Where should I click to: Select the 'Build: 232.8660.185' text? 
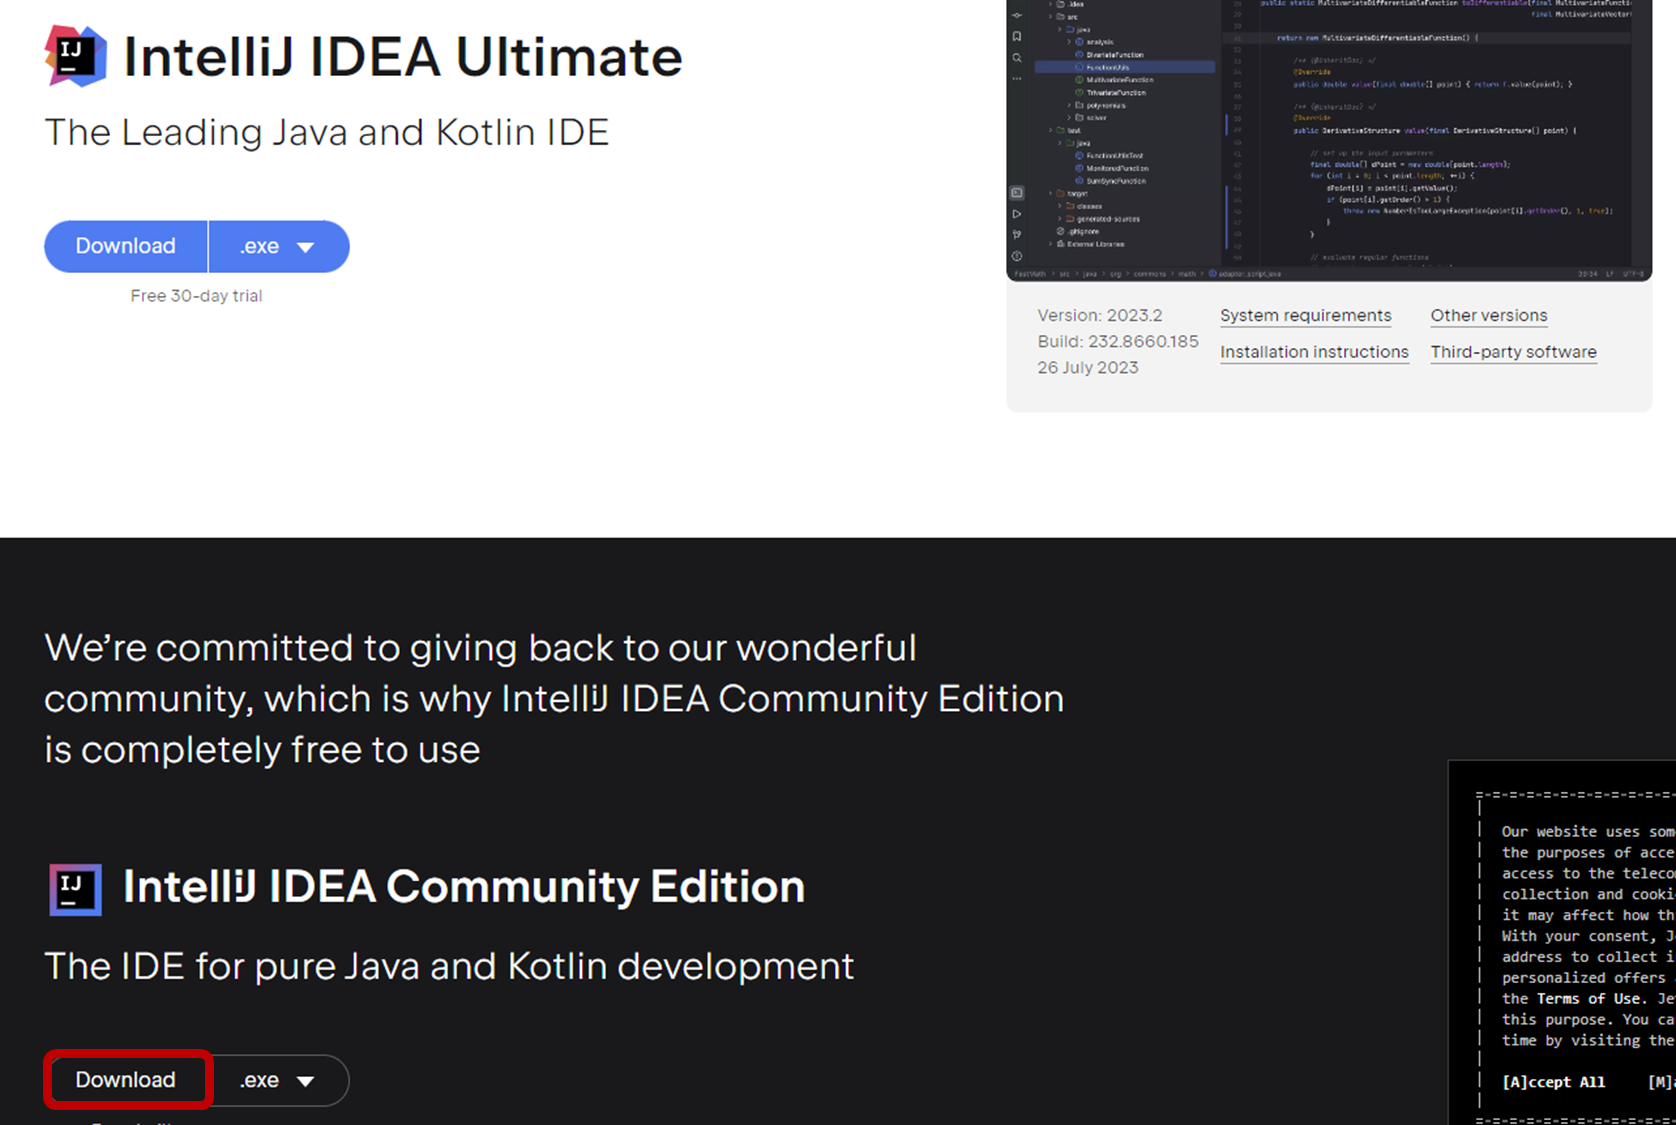coord(1117,341)
